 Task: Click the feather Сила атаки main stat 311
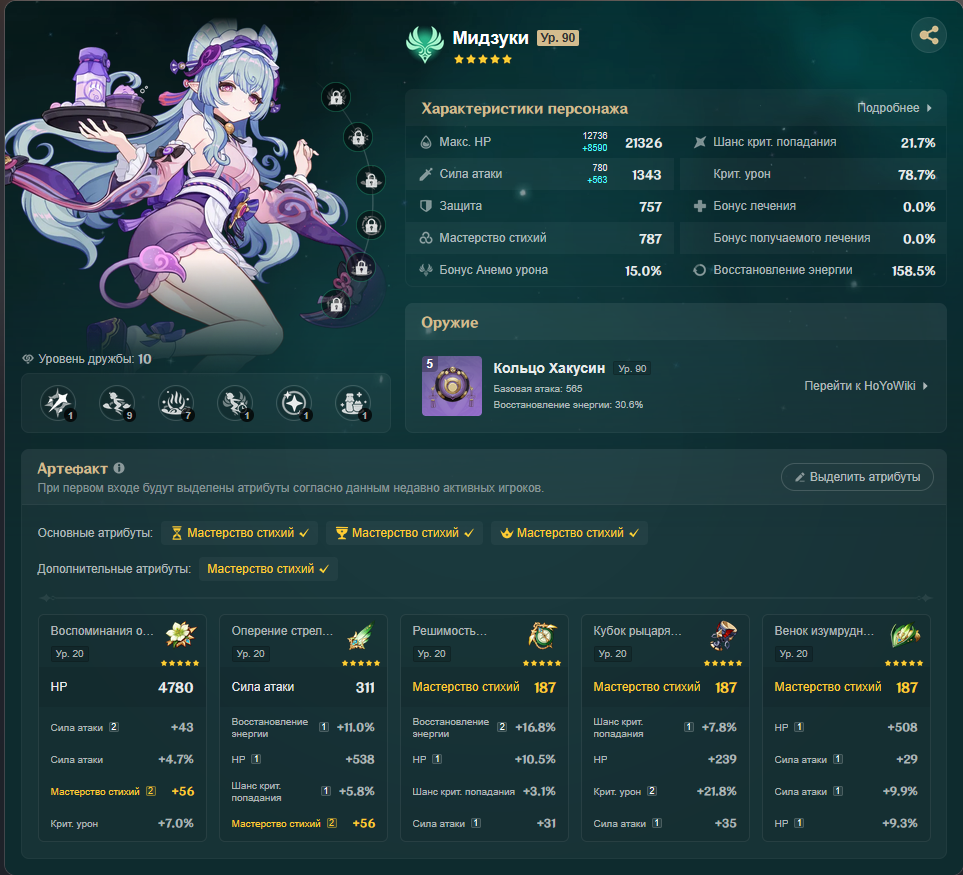(x=365, y=688)
